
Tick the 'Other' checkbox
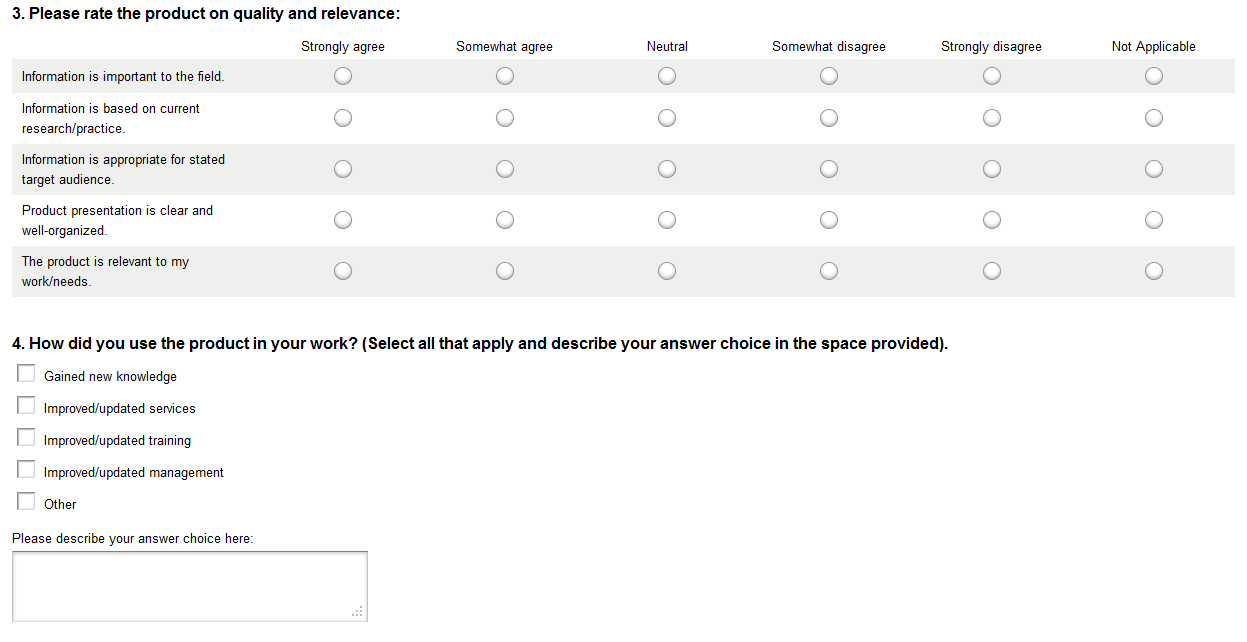click(x=26, y=502)
